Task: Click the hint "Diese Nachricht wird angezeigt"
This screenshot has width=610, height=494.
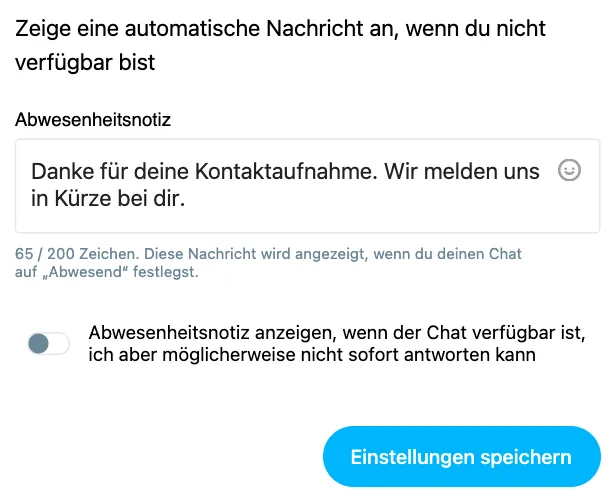Action: pos(256,254)
